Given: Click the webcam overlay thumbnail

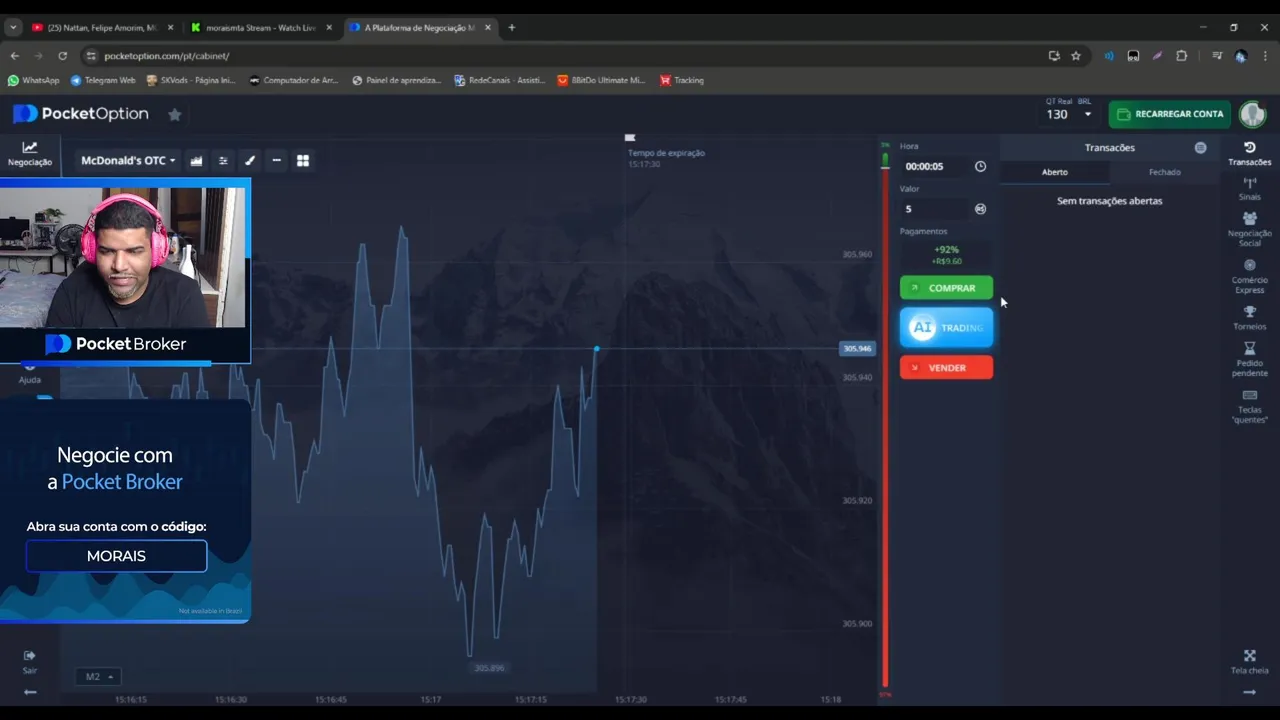Looking at the screenshot, I should [x=123, y=257].
